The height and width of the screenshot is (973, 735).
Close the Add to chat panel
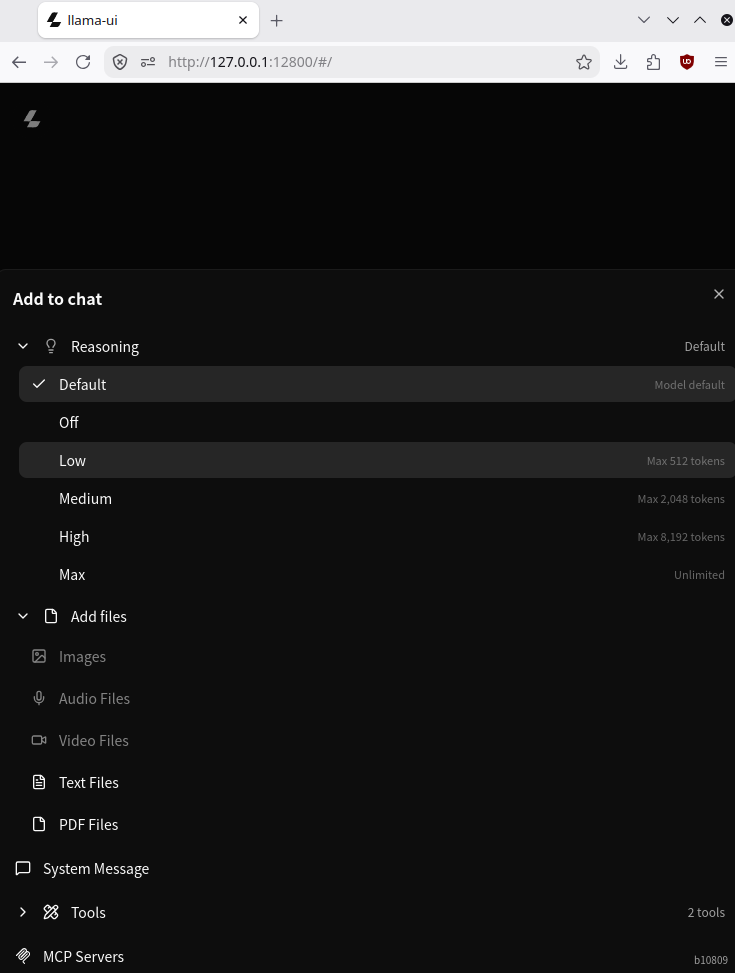tap(719, 294)
